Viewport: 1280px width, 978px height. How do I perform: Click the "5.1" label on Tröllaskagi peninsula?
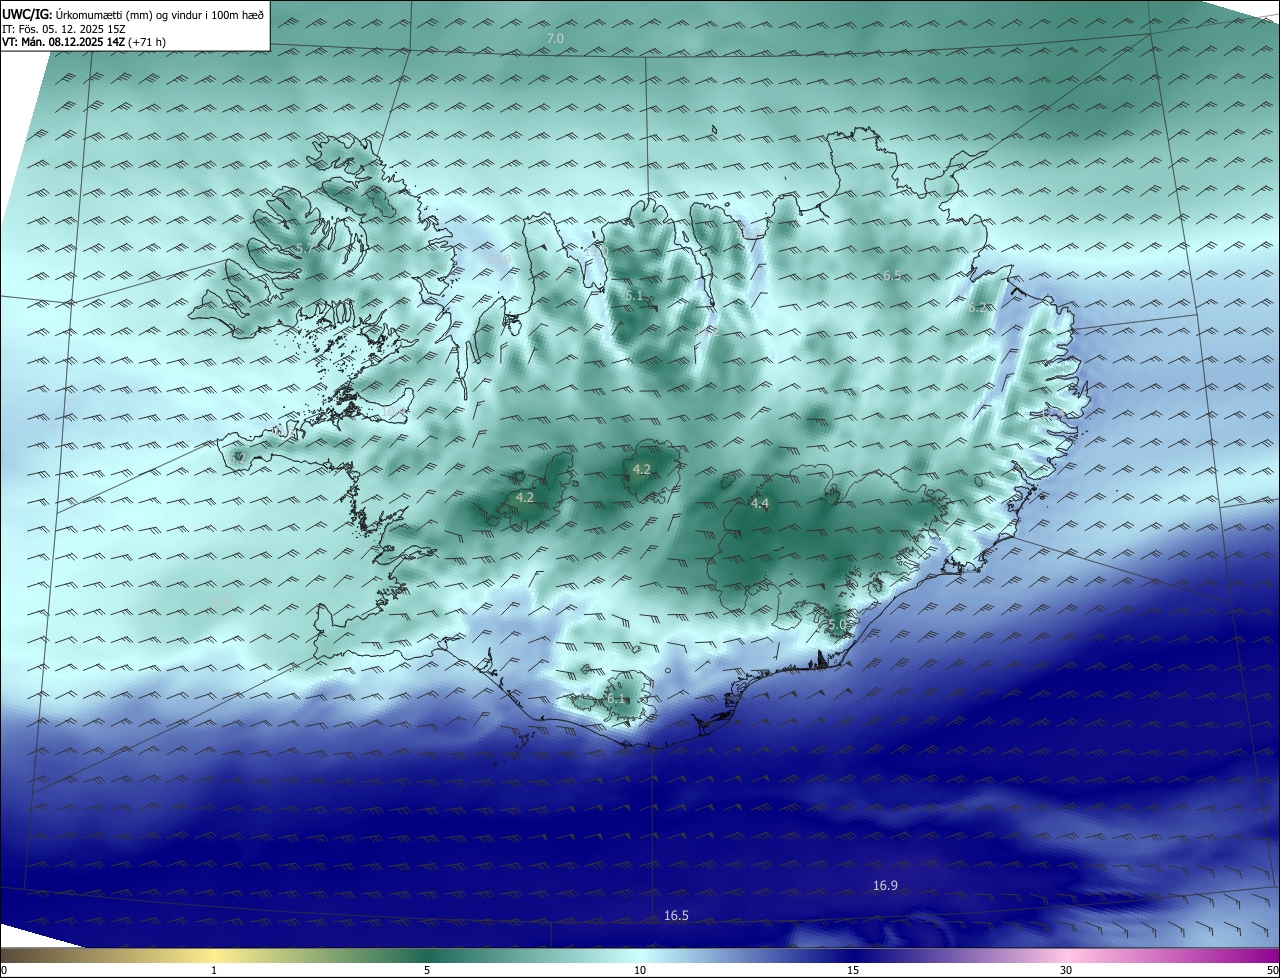(x=634, y=296)
